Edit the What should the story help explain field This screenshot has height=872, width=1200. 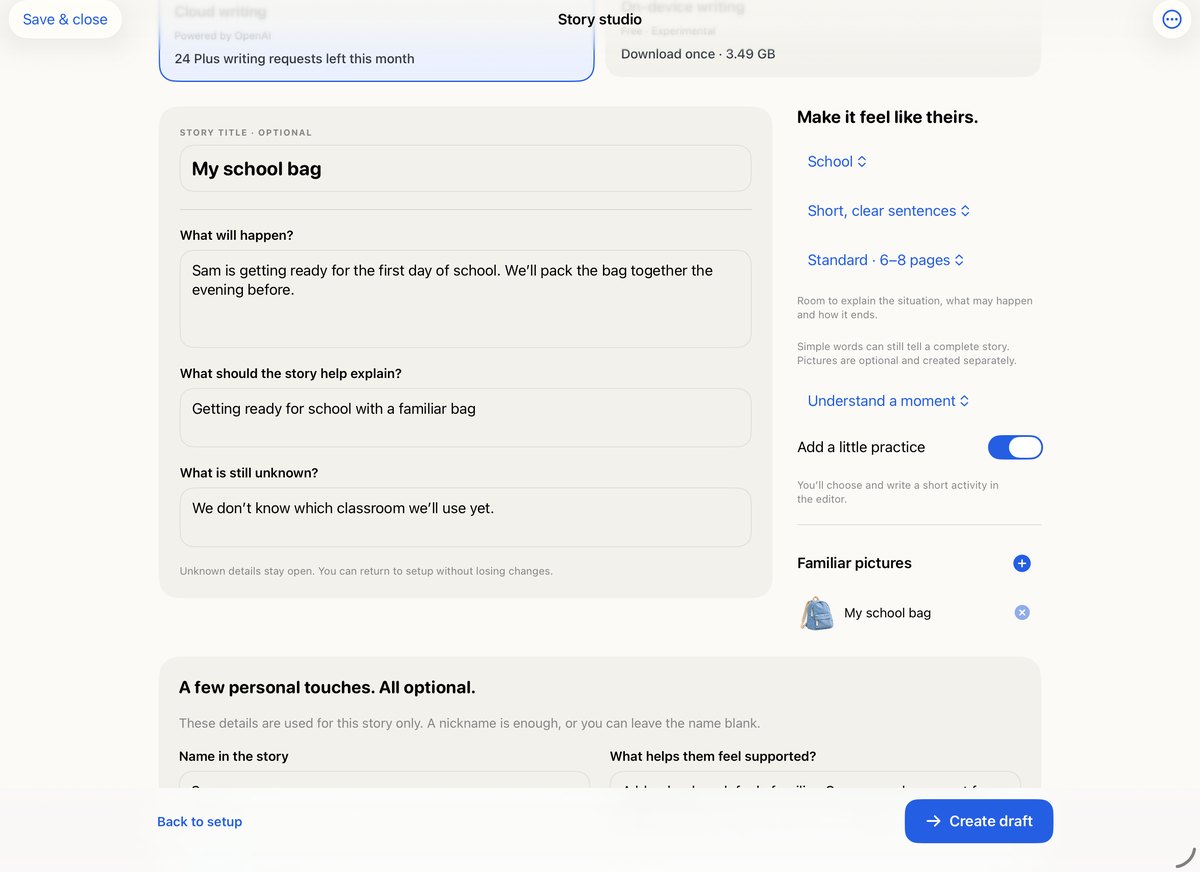tap(465, 418)
